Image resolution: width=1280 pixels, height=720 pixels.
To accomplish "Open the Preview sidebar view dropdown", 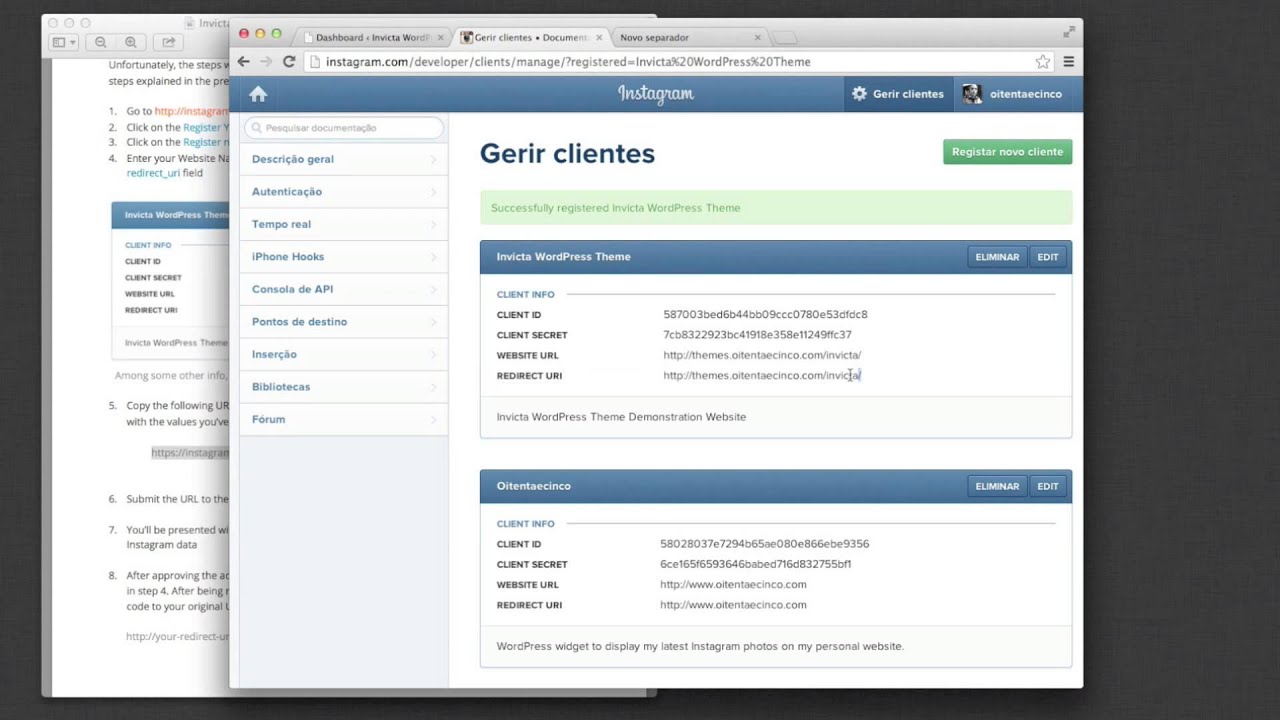I will (64, 42).
